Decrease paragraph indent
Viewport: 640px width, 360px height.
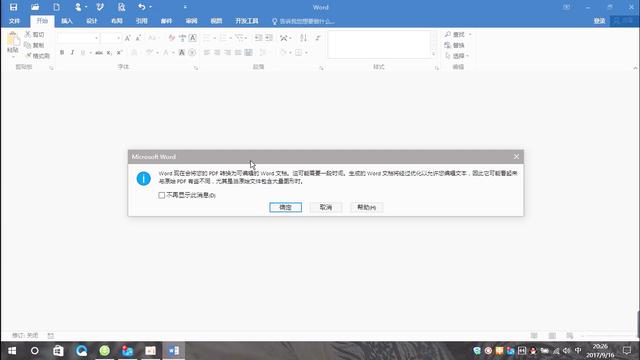click(x=258, y=38)
